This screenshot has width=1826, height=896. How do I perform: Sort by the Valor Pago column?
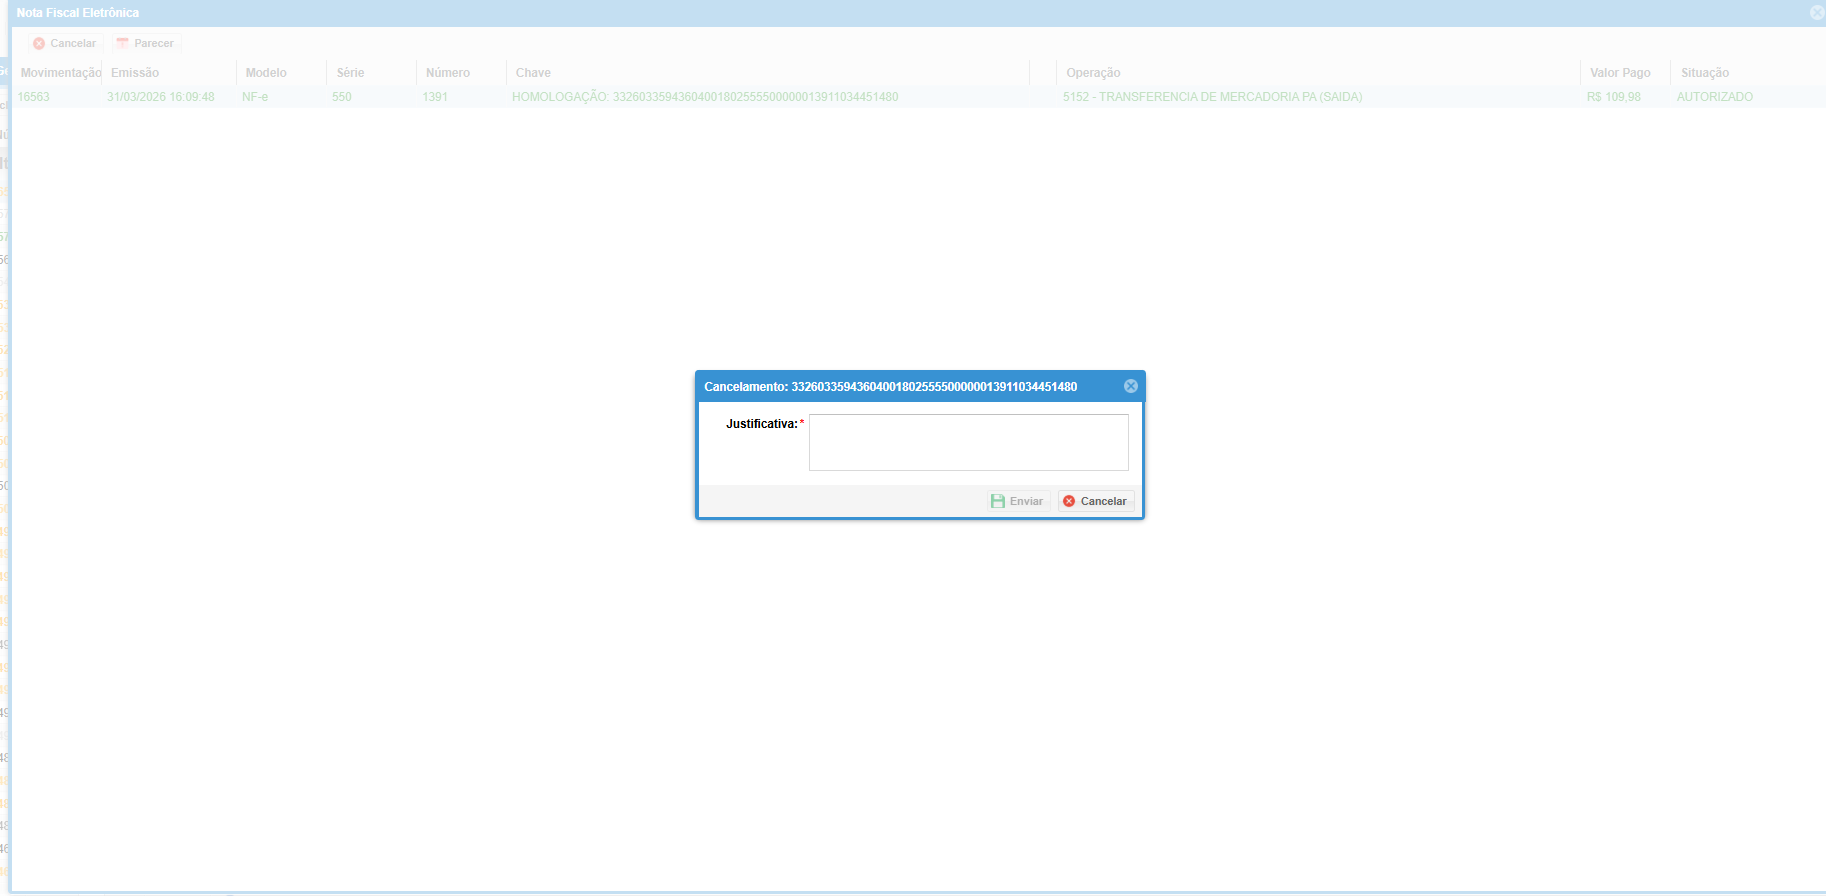[1620, 73]
